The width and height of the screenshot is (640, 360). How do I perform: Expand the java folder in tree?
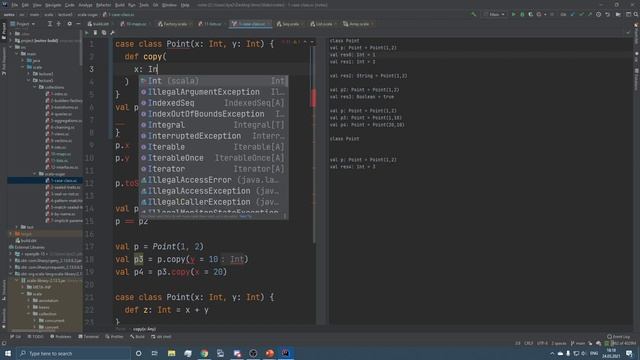tap(23, 60)
